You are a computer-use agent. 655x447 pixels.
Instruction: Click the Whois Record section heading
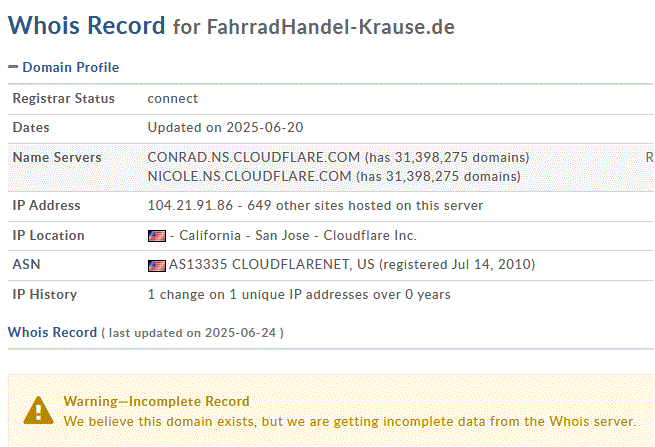pyautogui.click(x=52, y=333)
